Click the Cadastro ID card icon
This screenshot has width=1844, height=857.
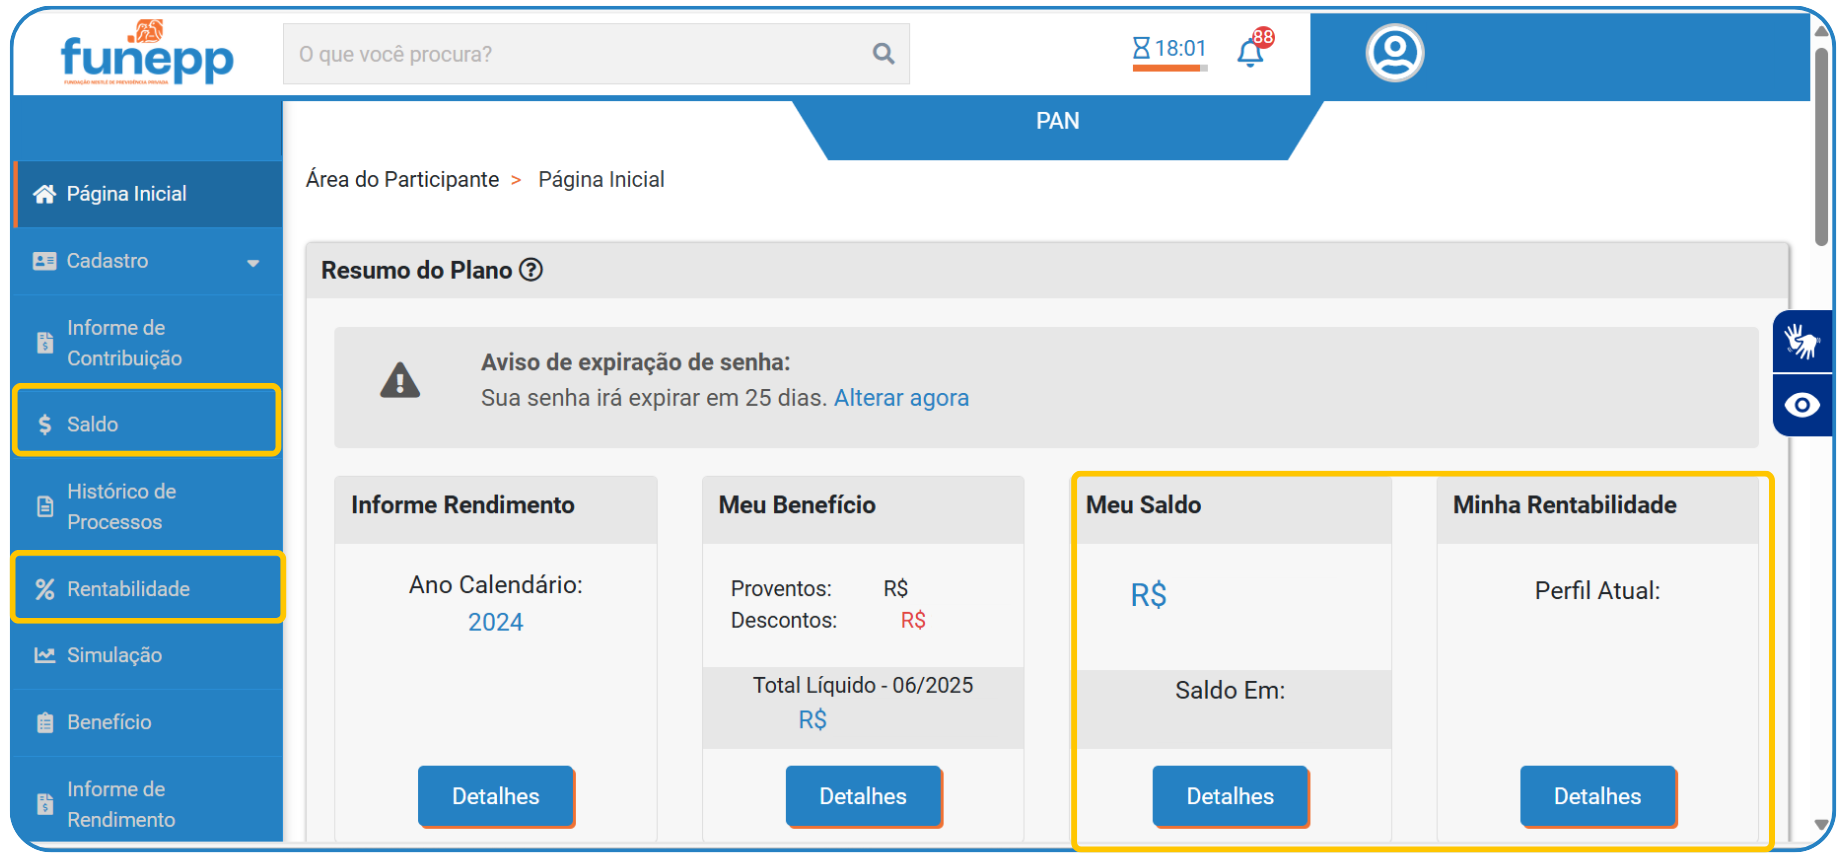click(x=44, y=261)
